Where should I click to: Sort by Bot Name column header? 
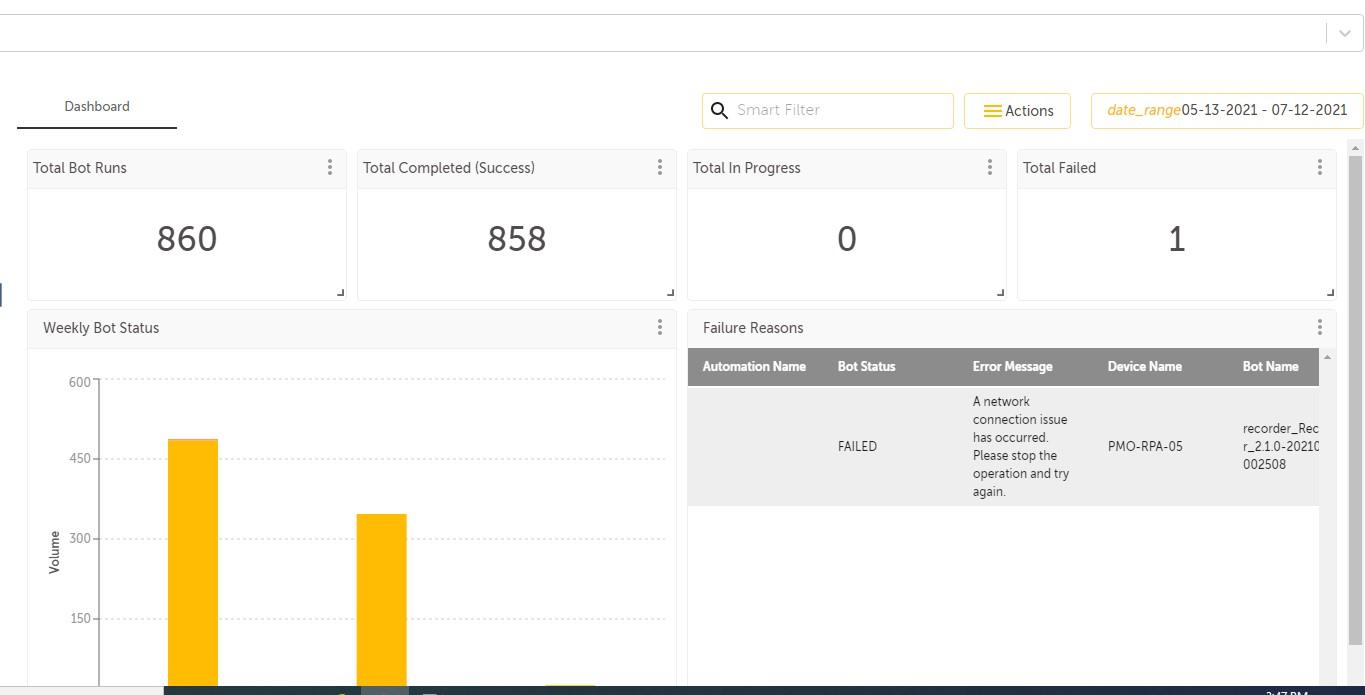pyautogui.click(x=1270, y=367)
